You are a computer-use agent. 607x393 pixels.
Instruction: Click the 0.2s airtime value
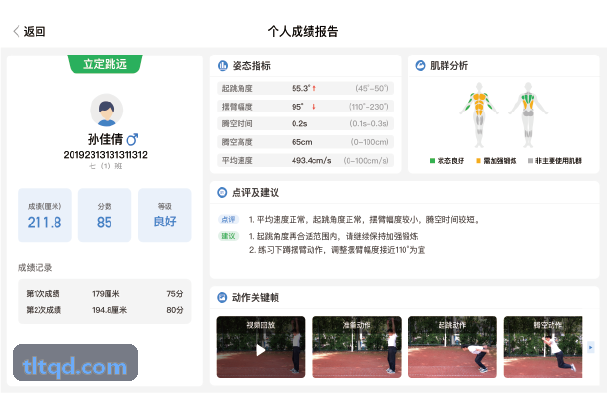pos(300,124)
